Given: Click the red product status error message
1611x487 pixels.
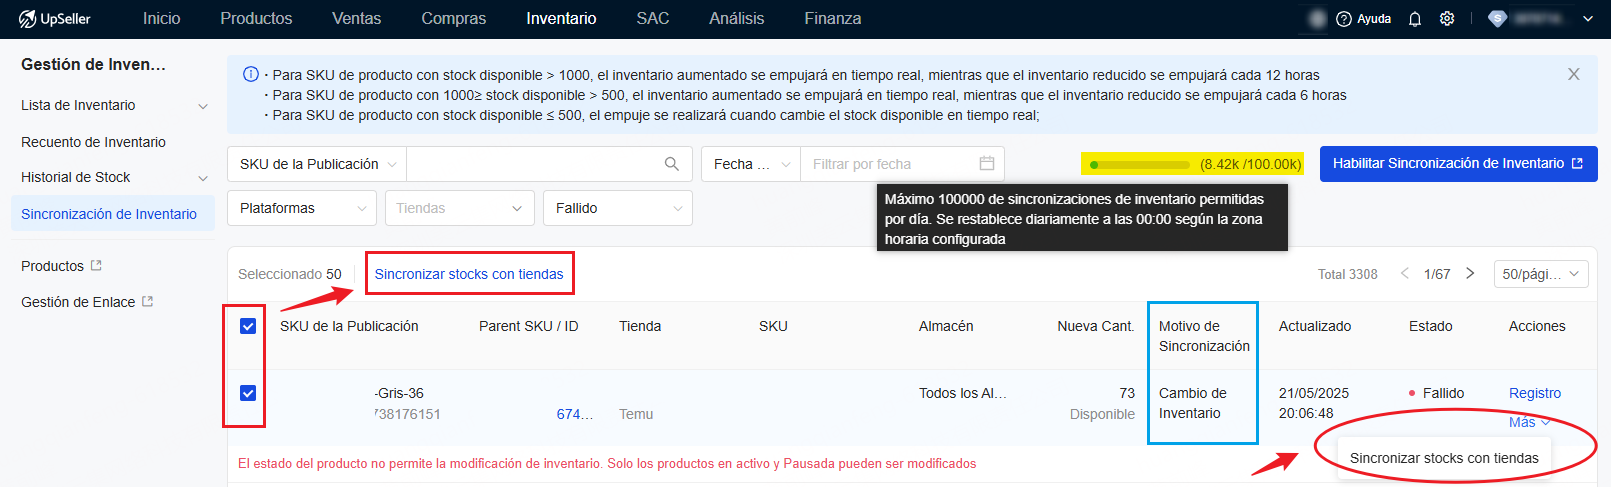Looking at the screenshot, I should click(x=607, y=463).
